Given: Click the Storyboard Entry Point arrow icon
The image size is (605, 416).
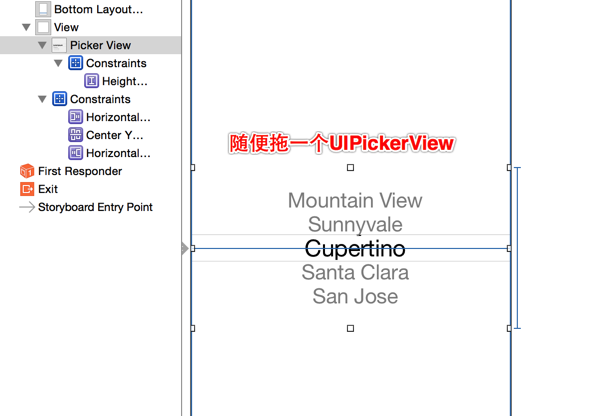Looking at the screenshot, I should pos(27,207).
